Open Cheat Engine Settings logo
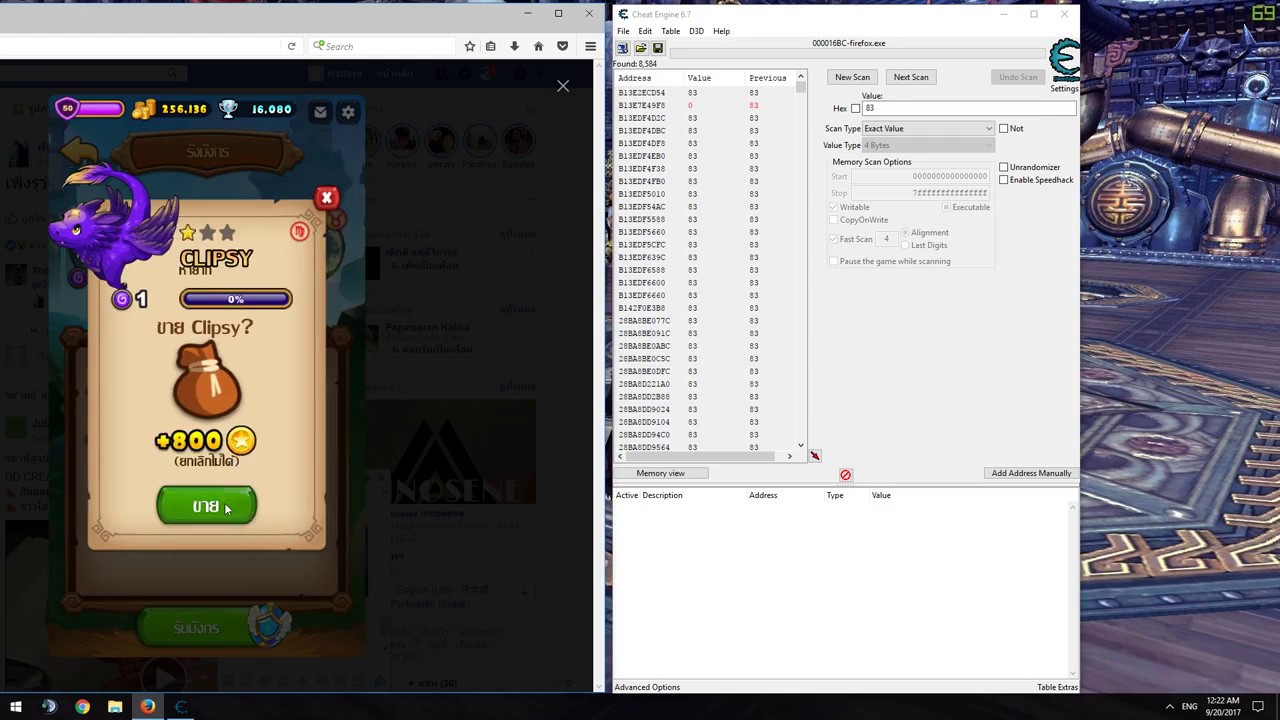The image size is (1280, 720). 1064,65
